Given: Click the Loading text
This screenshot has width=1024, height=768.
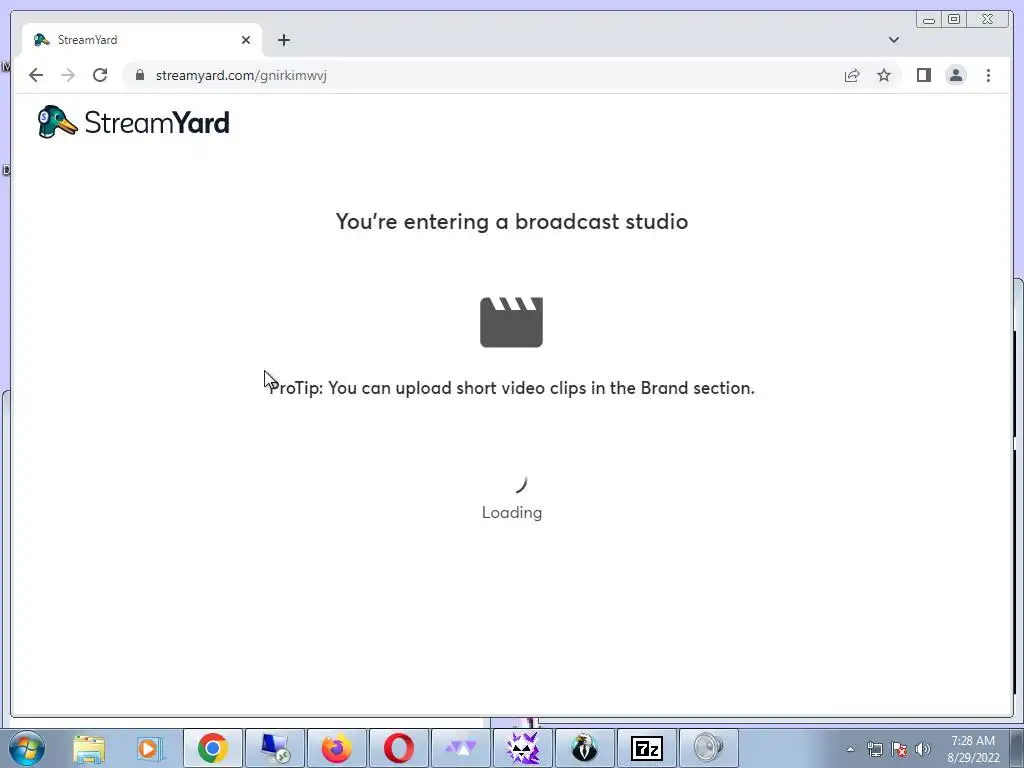Looking at the screenshot, I should pyautogui.click(x=512, y=513).
